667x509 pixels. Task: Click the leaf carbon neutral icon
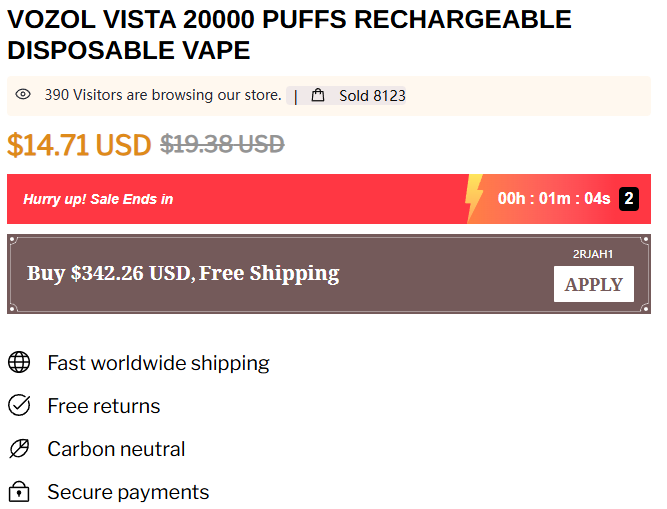[x=19, y=449]
